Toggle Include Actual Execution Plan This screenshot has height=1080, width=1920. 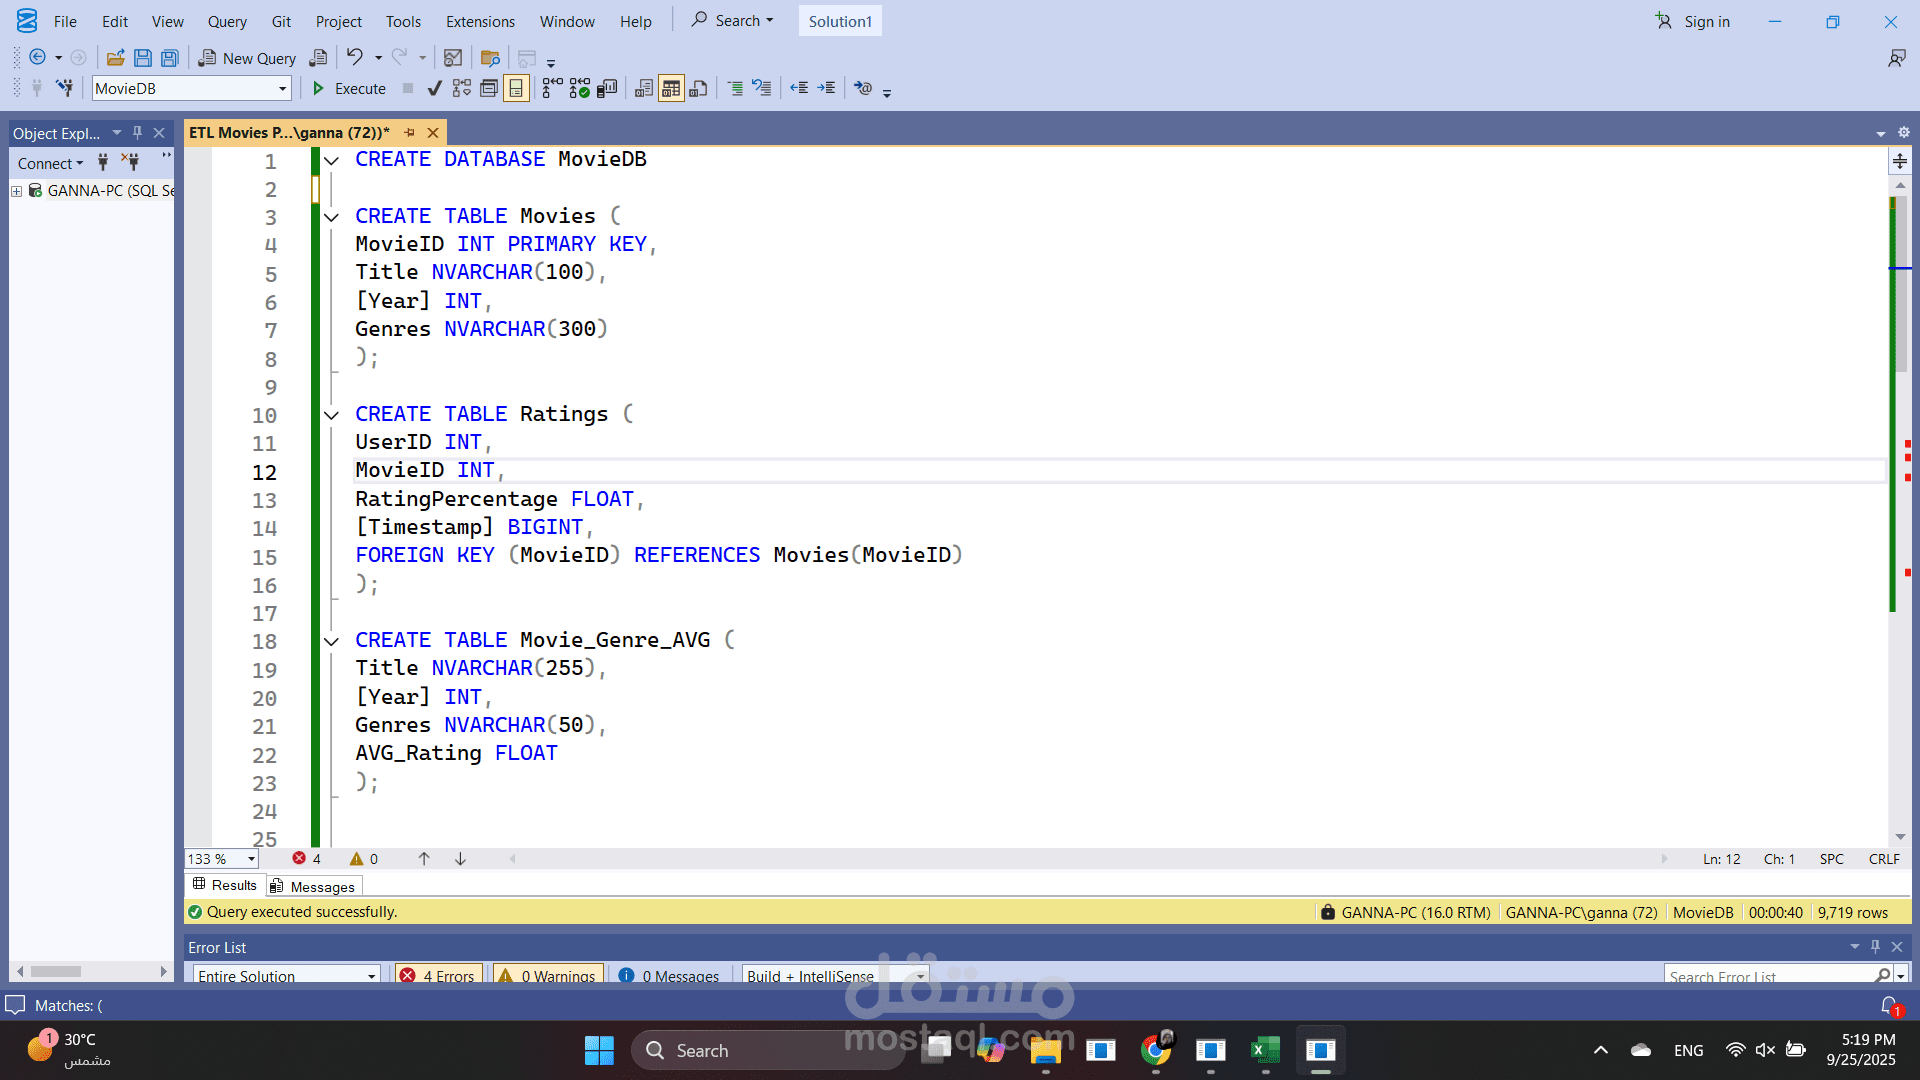[552, 89]
